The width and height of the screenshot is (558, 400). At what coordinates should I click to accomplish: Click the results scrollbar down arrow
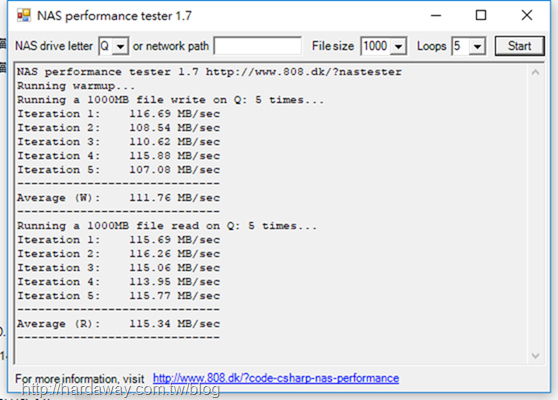click(535, 356)
